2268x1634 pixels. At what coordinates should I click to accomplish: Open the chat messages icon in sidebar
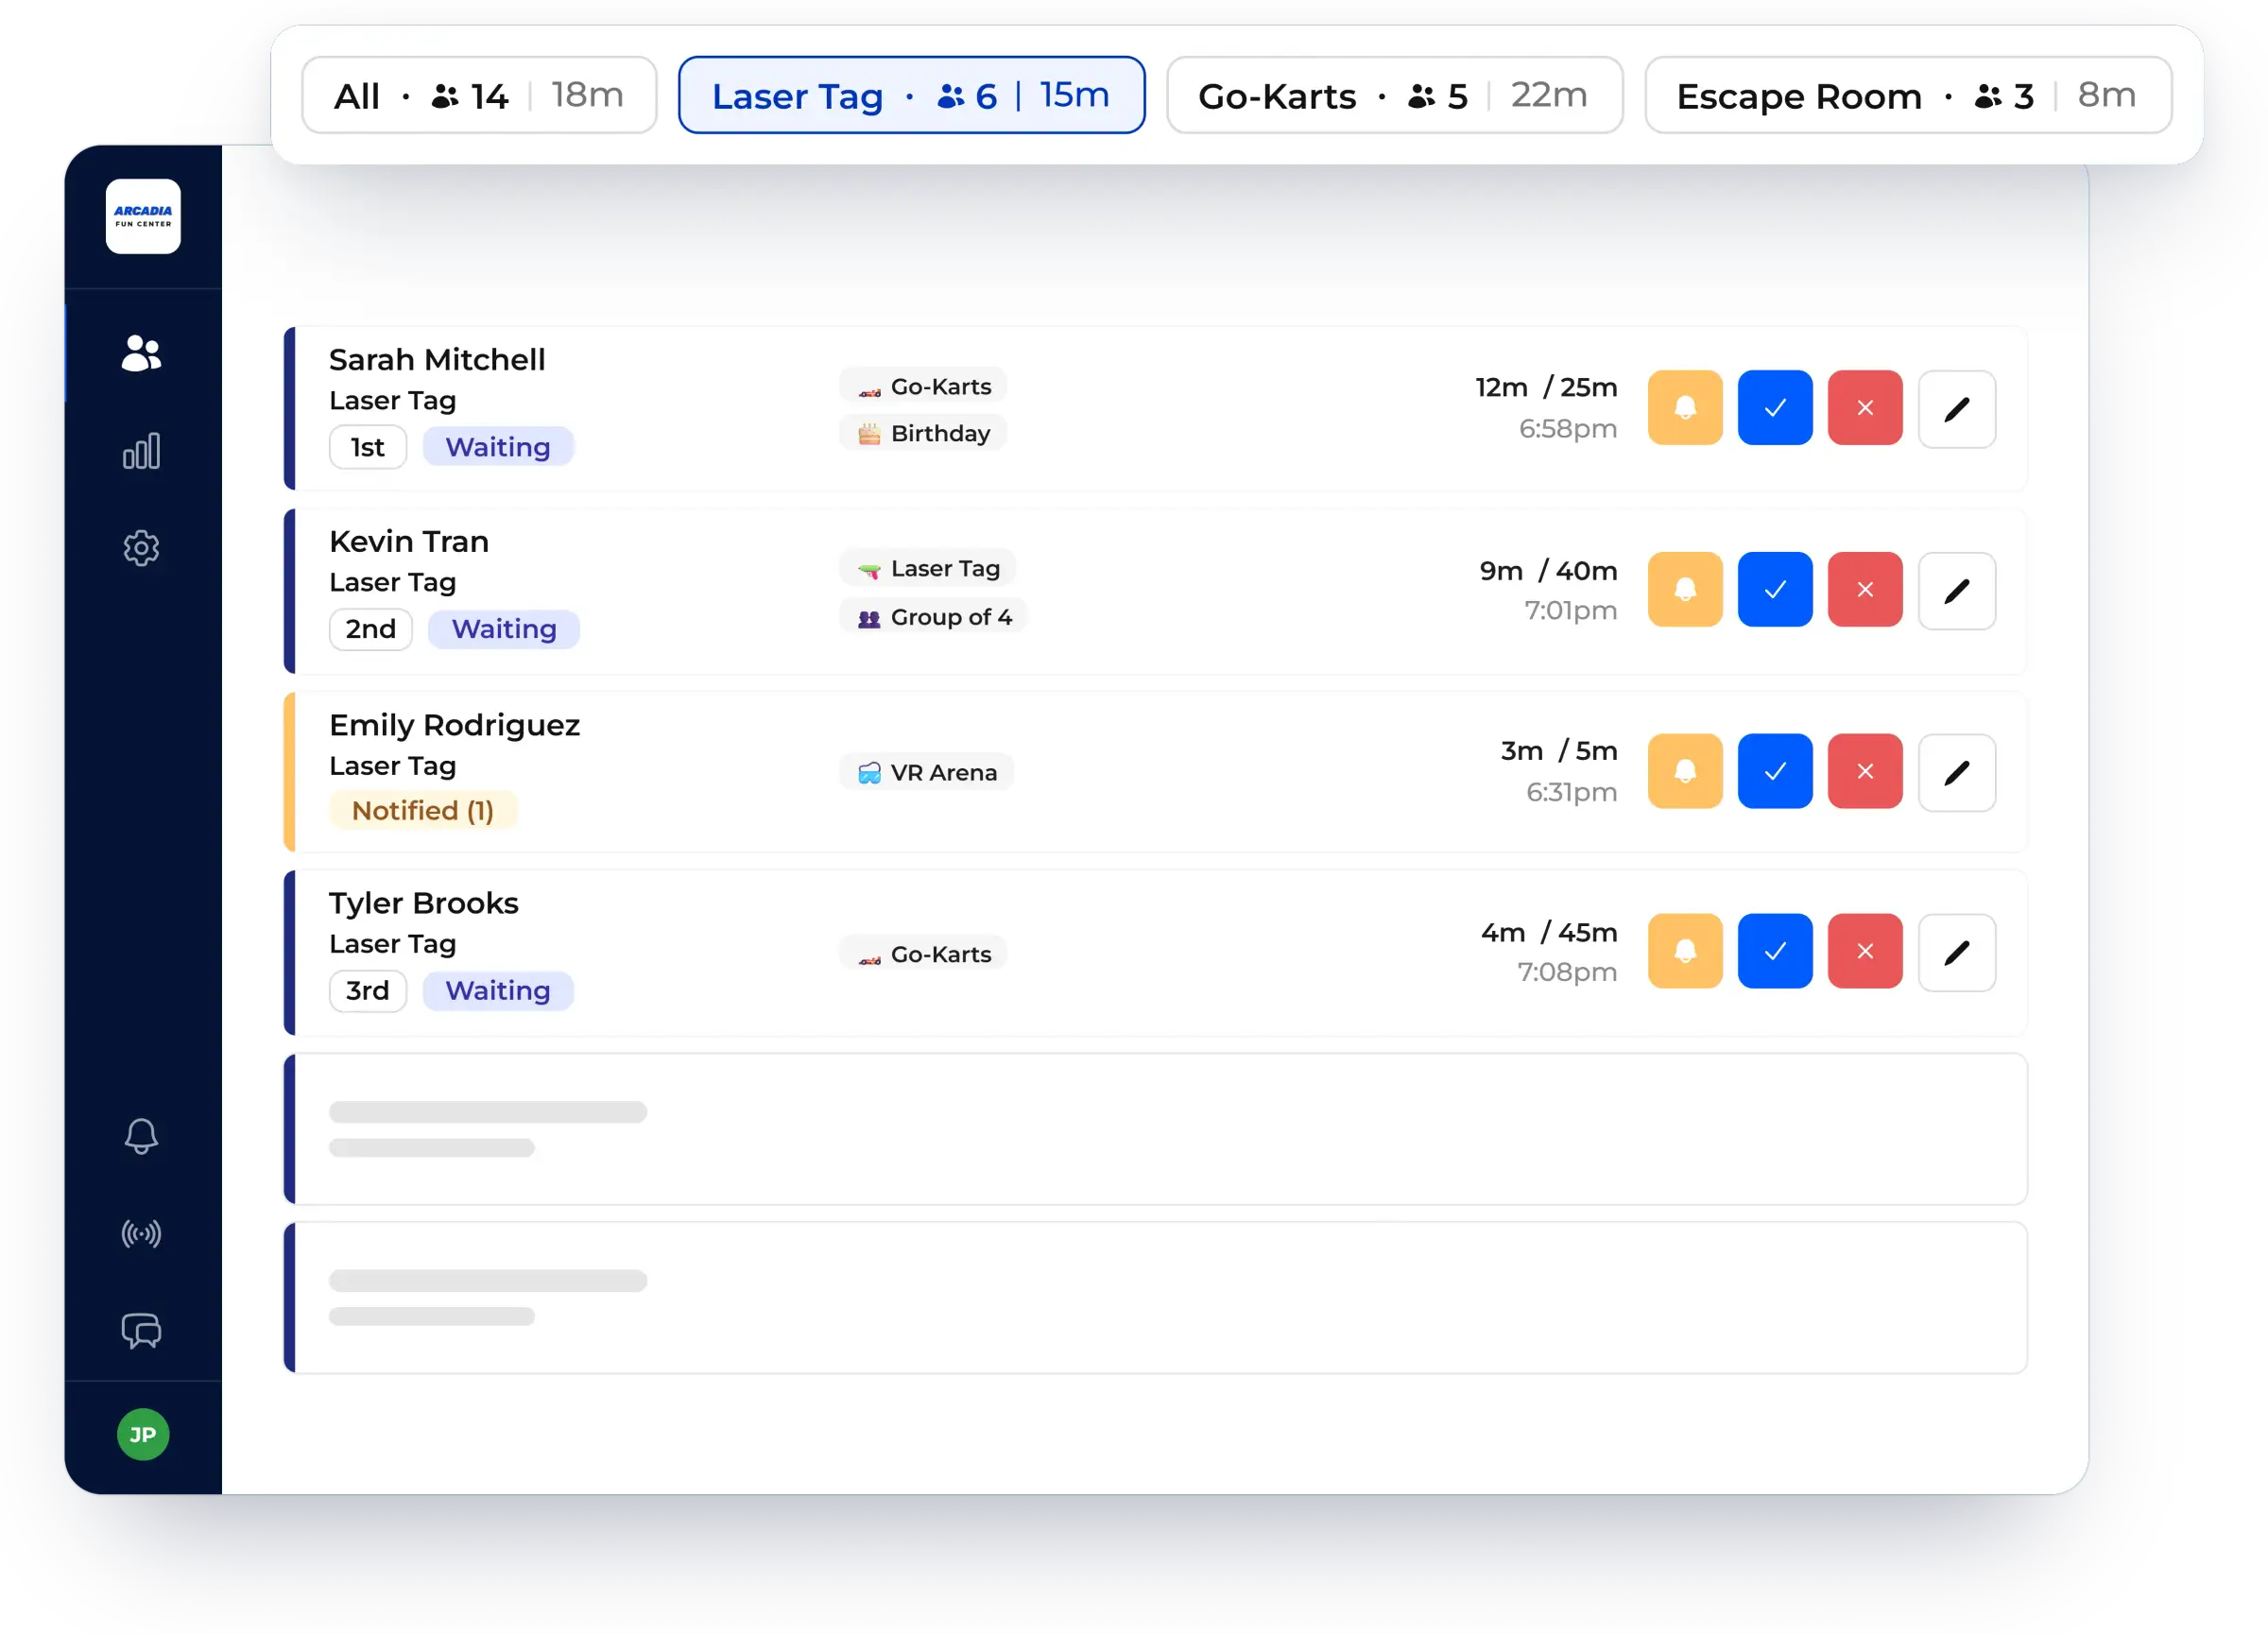[141, 1331]
